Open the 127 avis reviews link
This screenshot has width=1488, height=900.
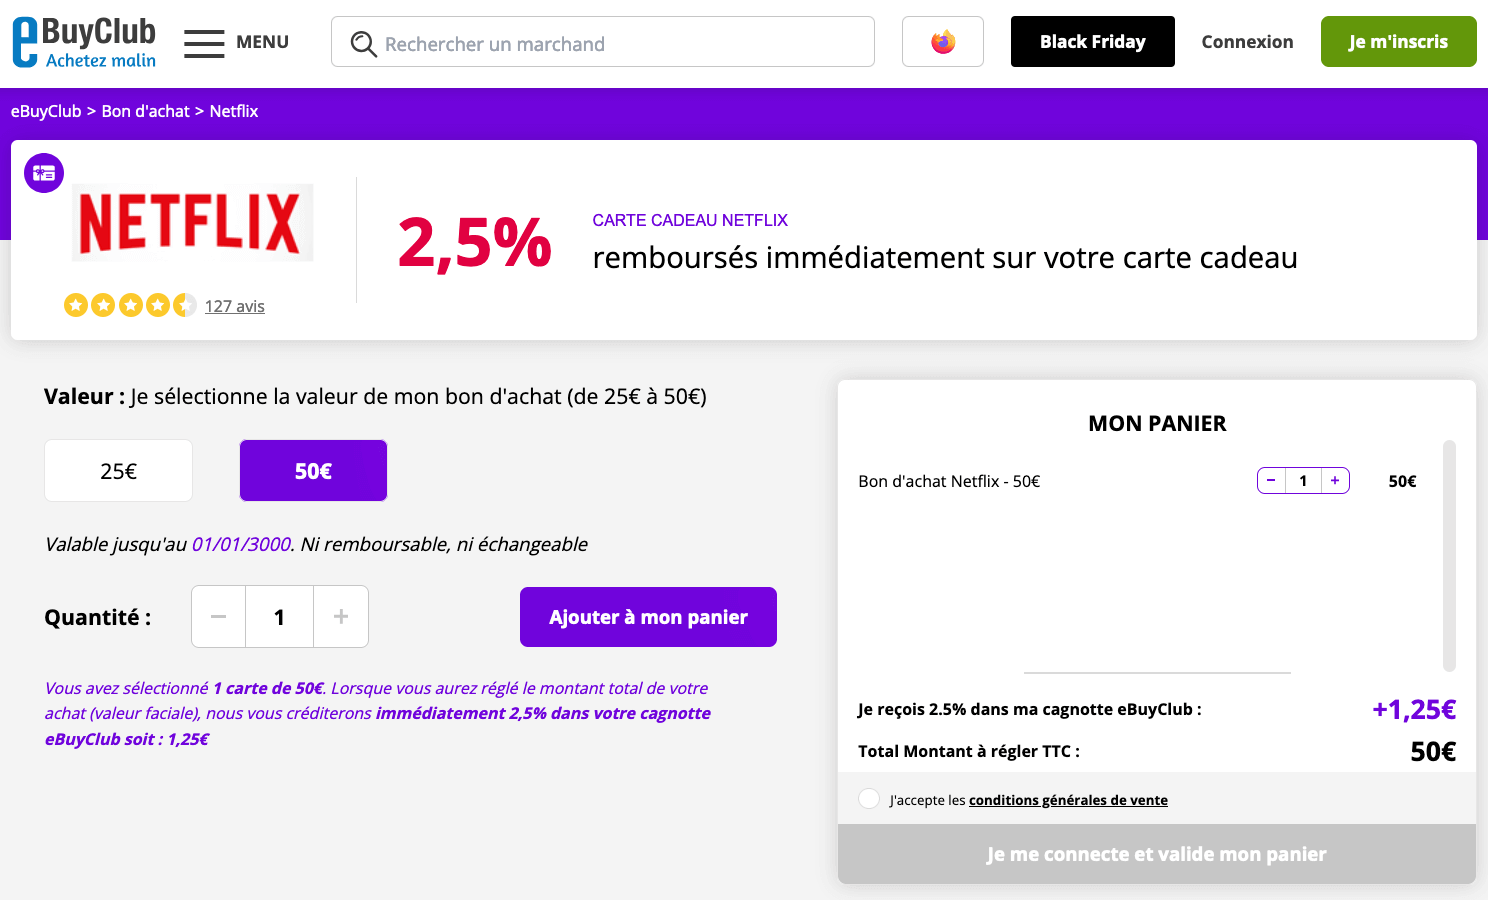pyautogui.click(x=235, y=306)
